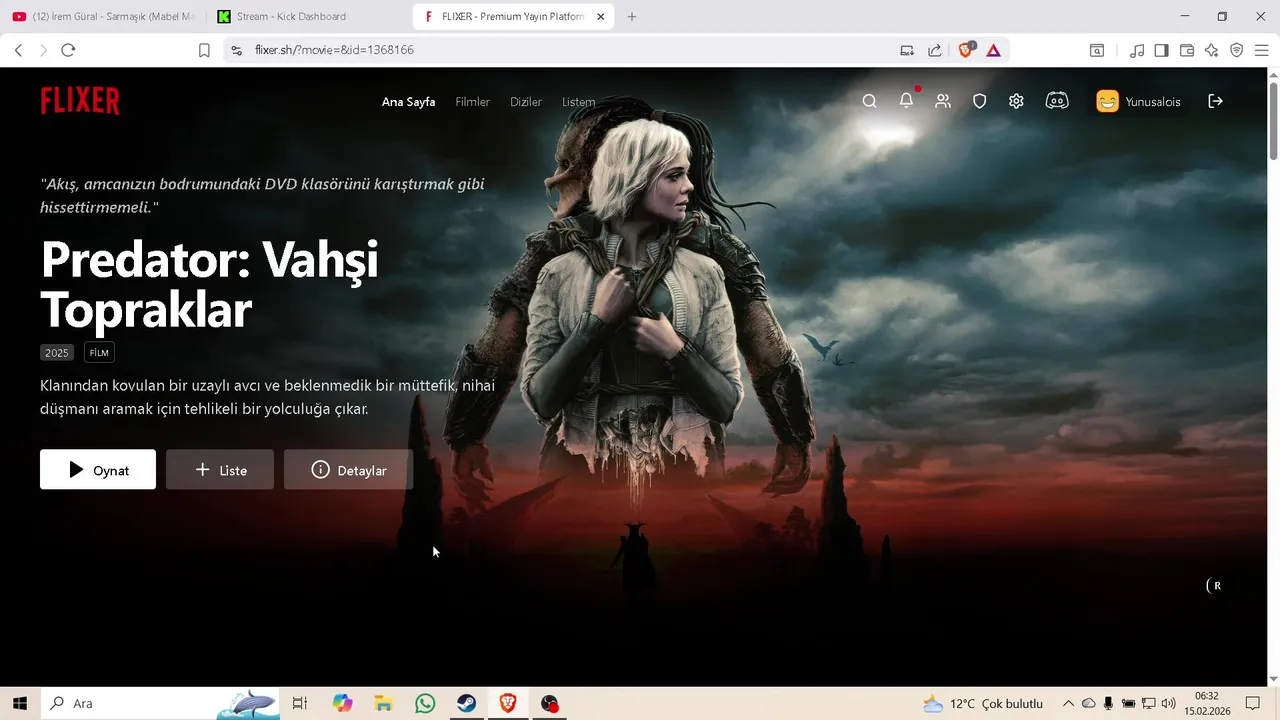The image size is (1280, 720).
Task: Show hidden system tray icons
Action: tap(1068, 703)
